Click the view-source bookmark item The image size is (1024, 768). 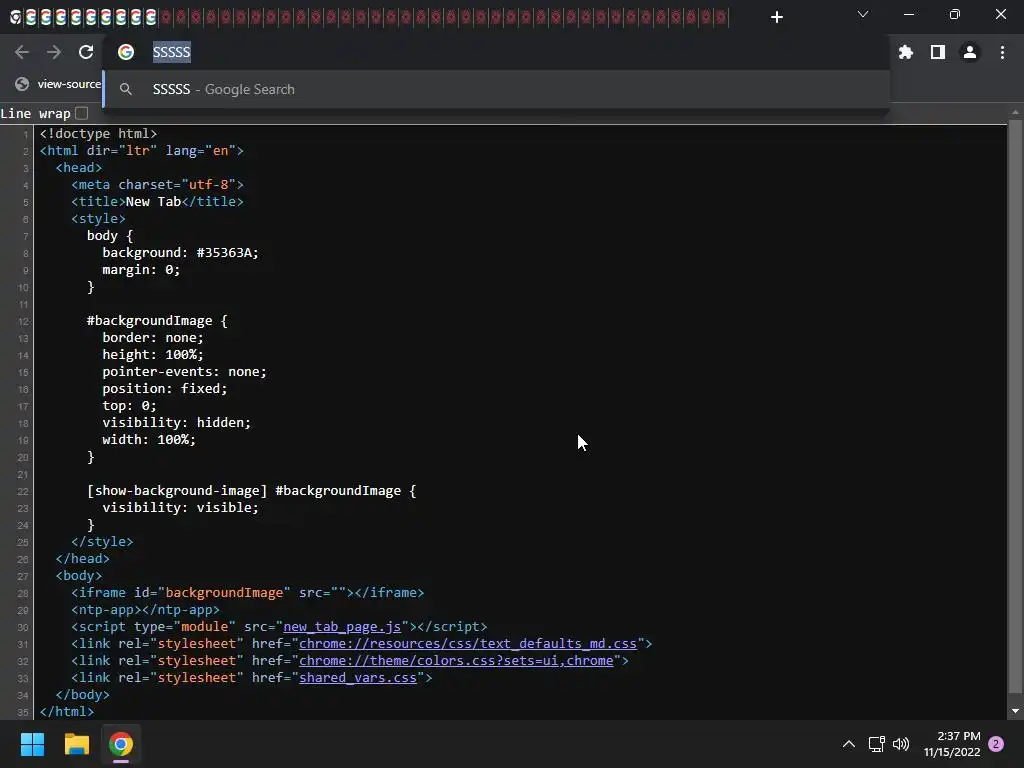click(59, 84)
